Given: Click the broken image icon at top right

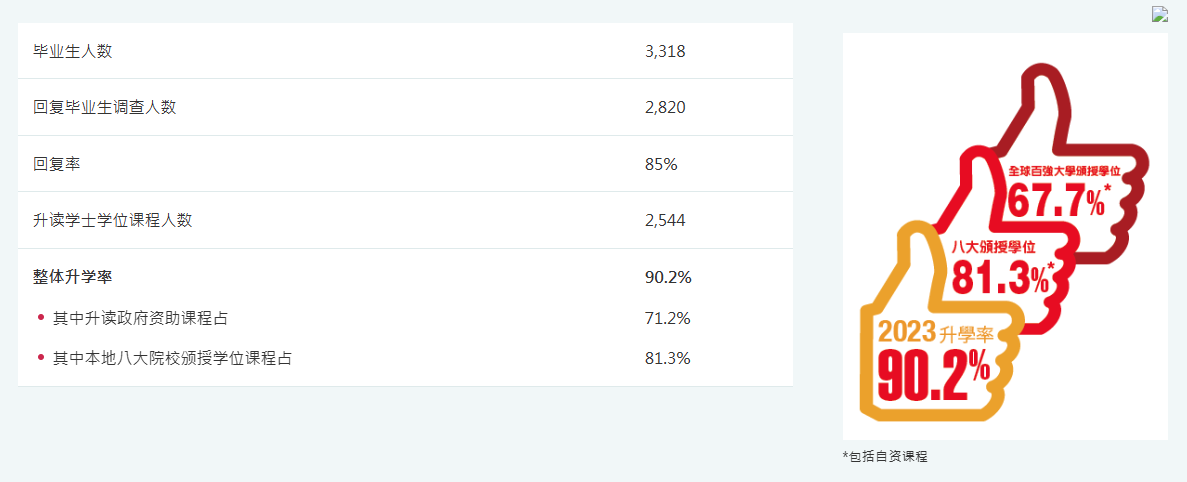Looking at the screenshot, I should (1160, 14).
